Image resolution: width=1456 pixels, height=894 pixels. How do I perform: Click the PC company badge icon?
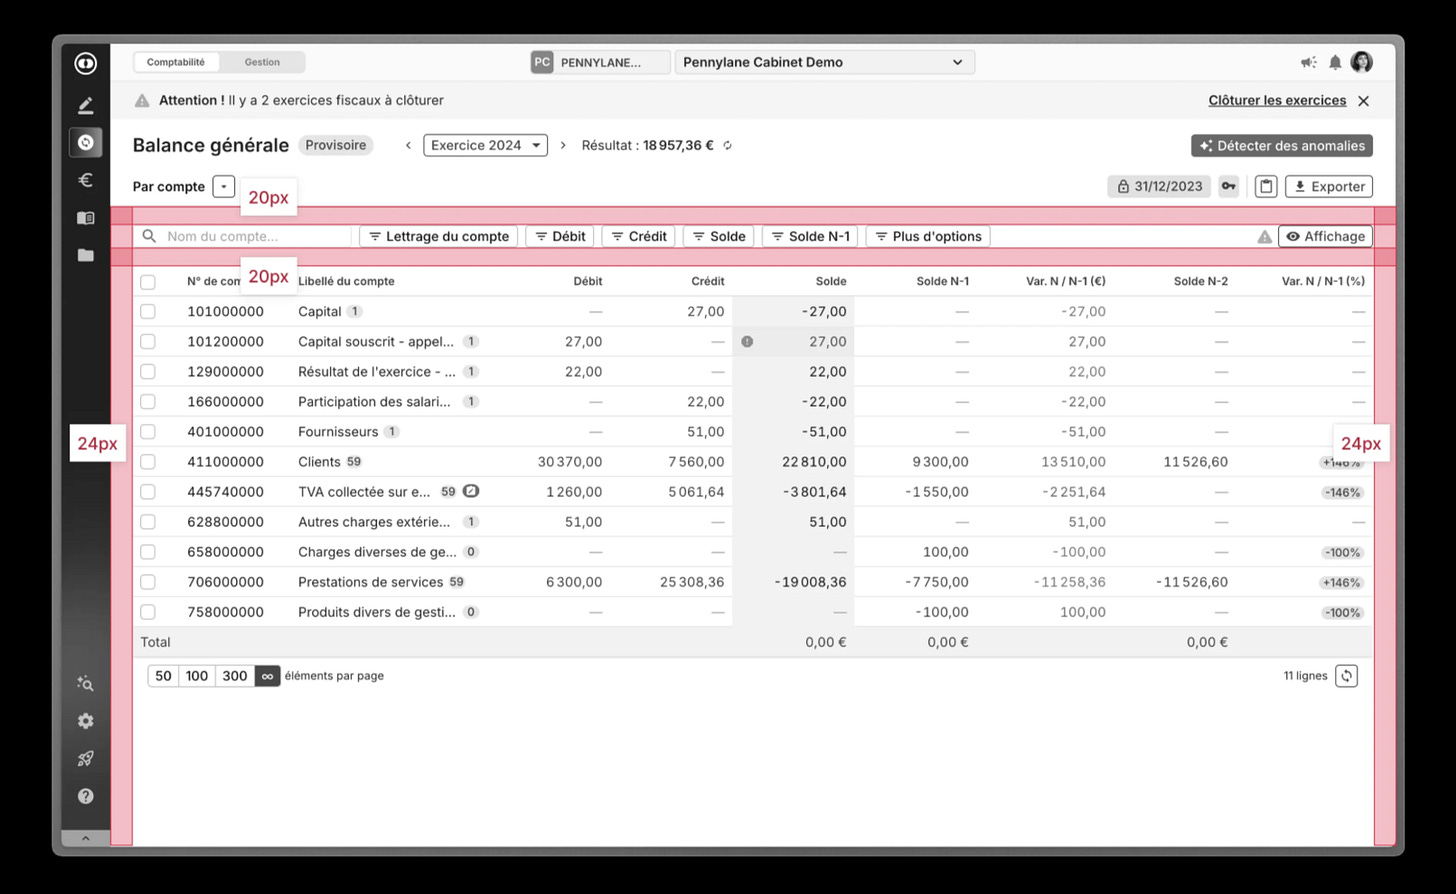click(542, 62)
